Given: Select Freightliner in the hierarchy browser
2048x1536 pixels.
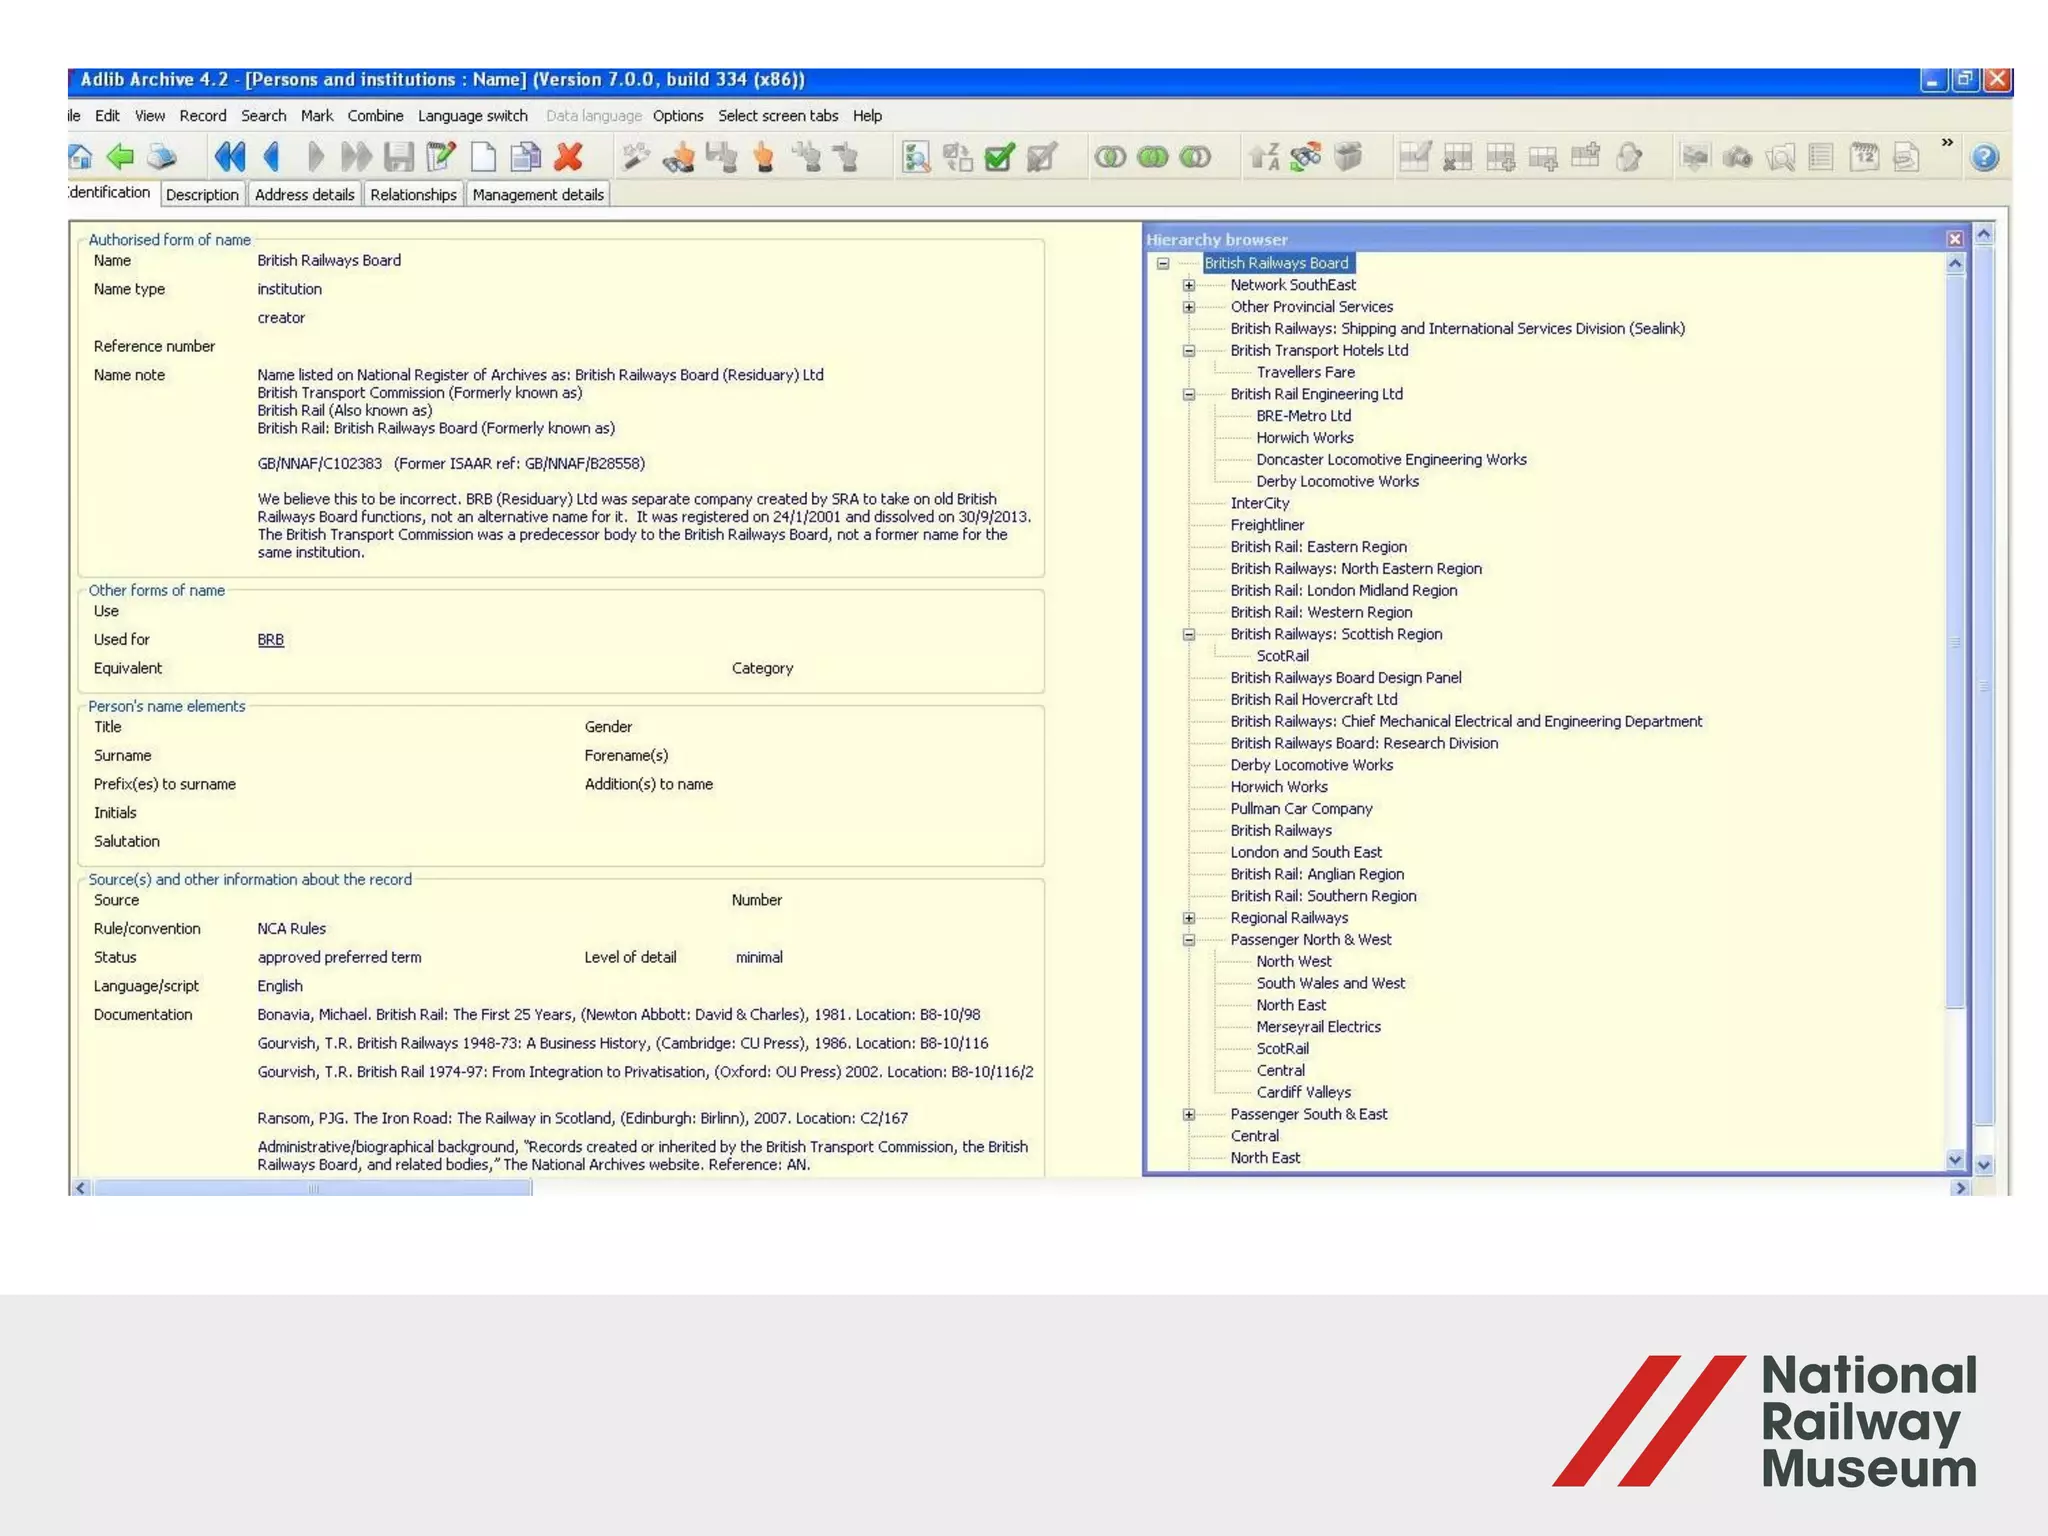Looking at the screenshot, I should 1267,525.
